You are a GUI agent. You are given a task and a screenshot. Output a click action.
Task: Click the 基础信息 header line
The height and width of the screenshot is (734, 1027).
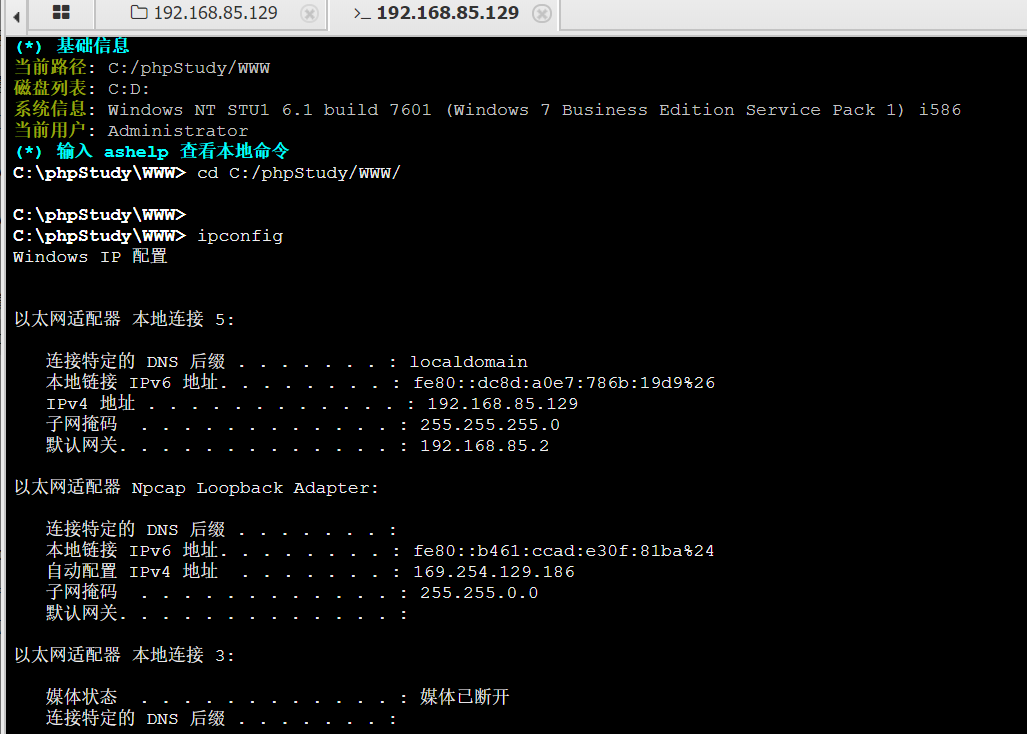[72, 46]
